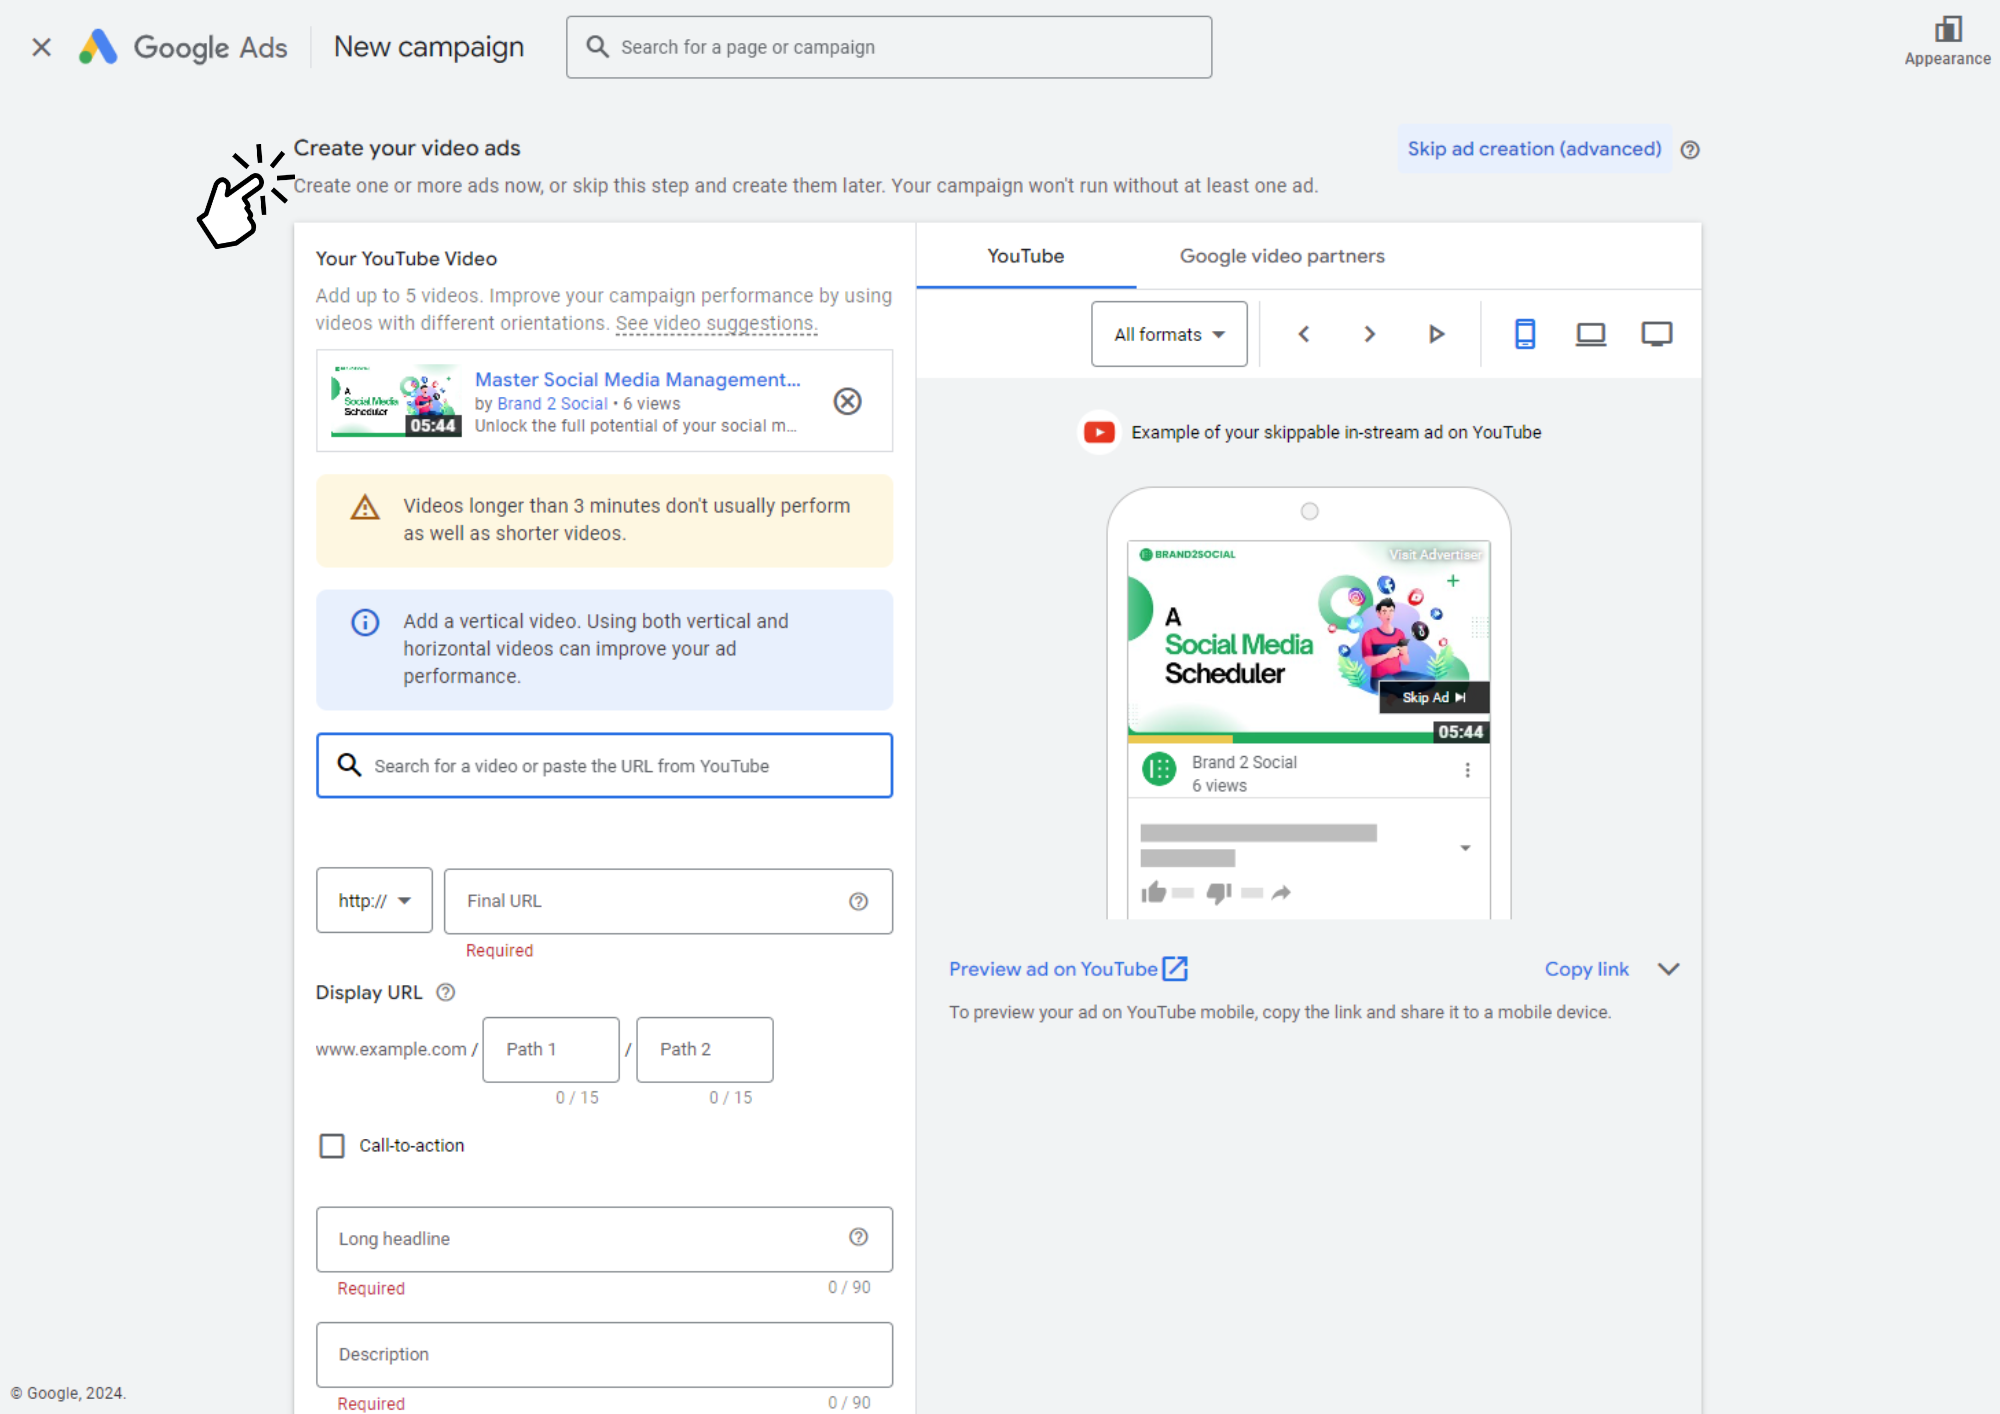Image resolution: width=2000 pixels, height=1414 pixels.
Task: Click thumbs up icon in preview
Action: 1153,892
